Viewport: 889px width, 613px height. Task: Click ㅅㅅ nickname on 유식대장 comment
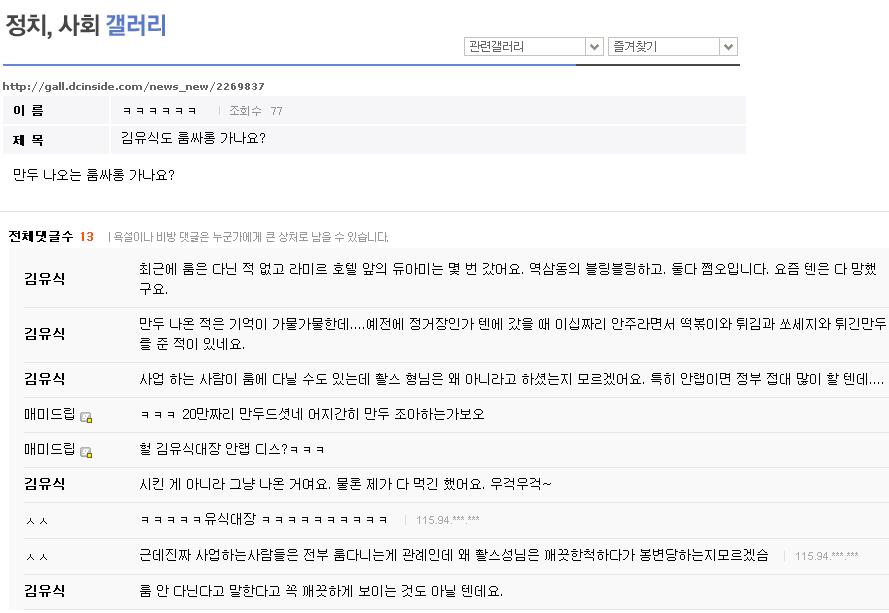click(37, 521)
